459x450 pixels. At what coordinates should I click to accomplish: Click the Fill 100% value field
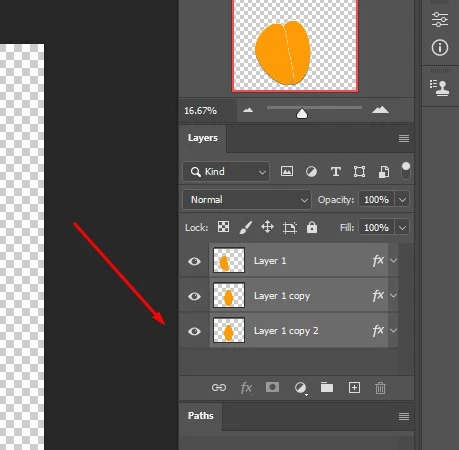coord(376,228)
